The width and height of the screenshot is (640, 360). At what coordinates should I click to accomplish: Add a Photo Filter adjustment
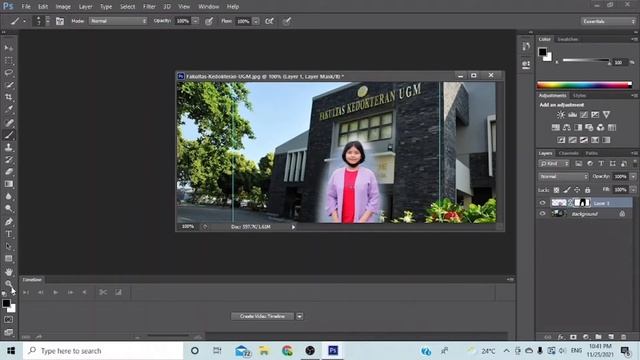[x=589, y=127]
